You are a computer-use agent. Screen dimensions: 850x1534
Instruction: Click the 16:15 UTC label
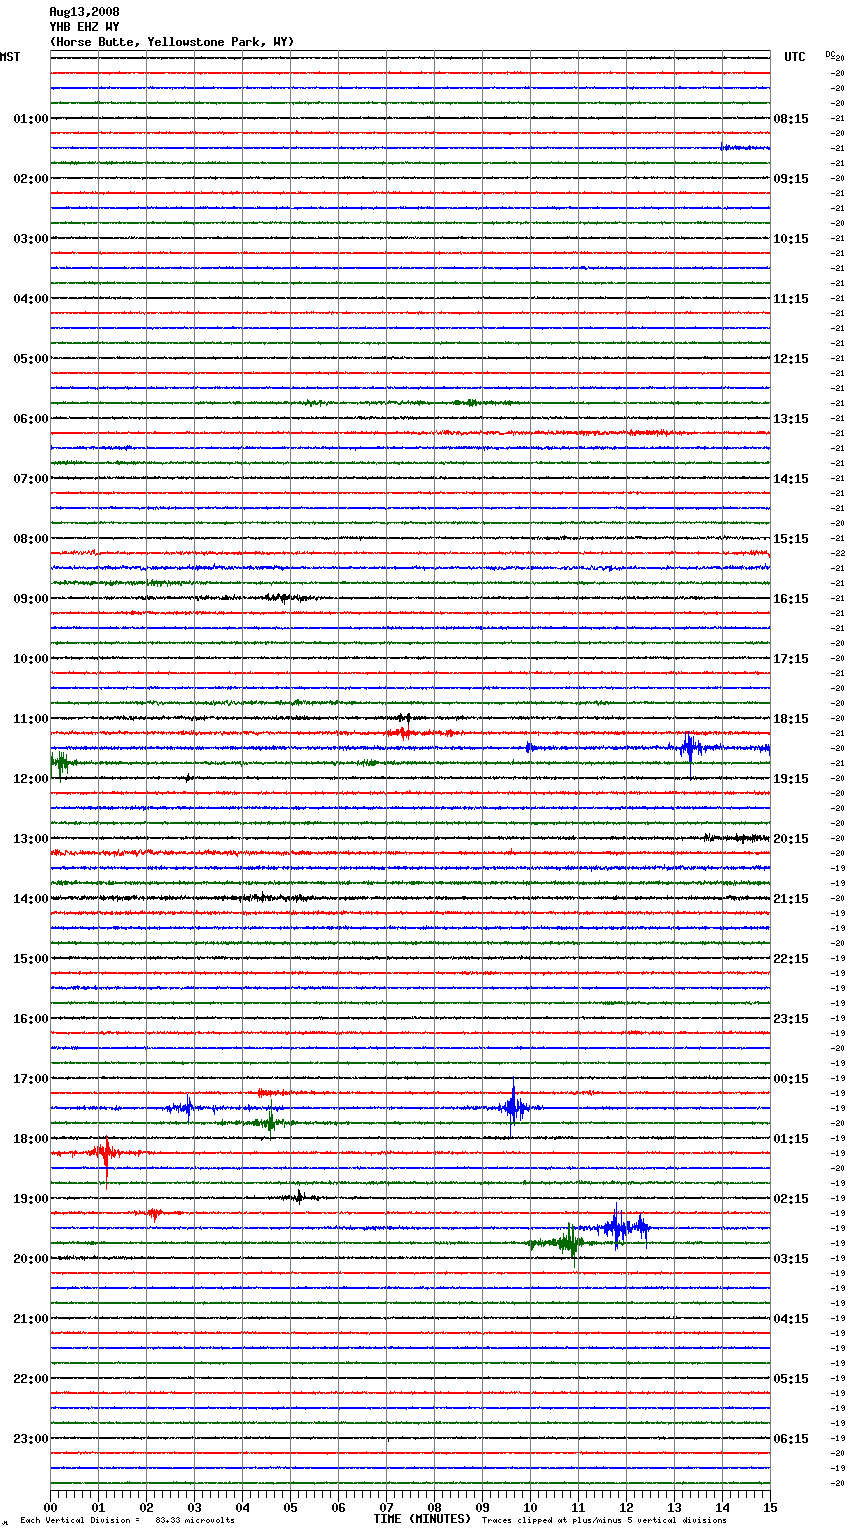[791, 599]
